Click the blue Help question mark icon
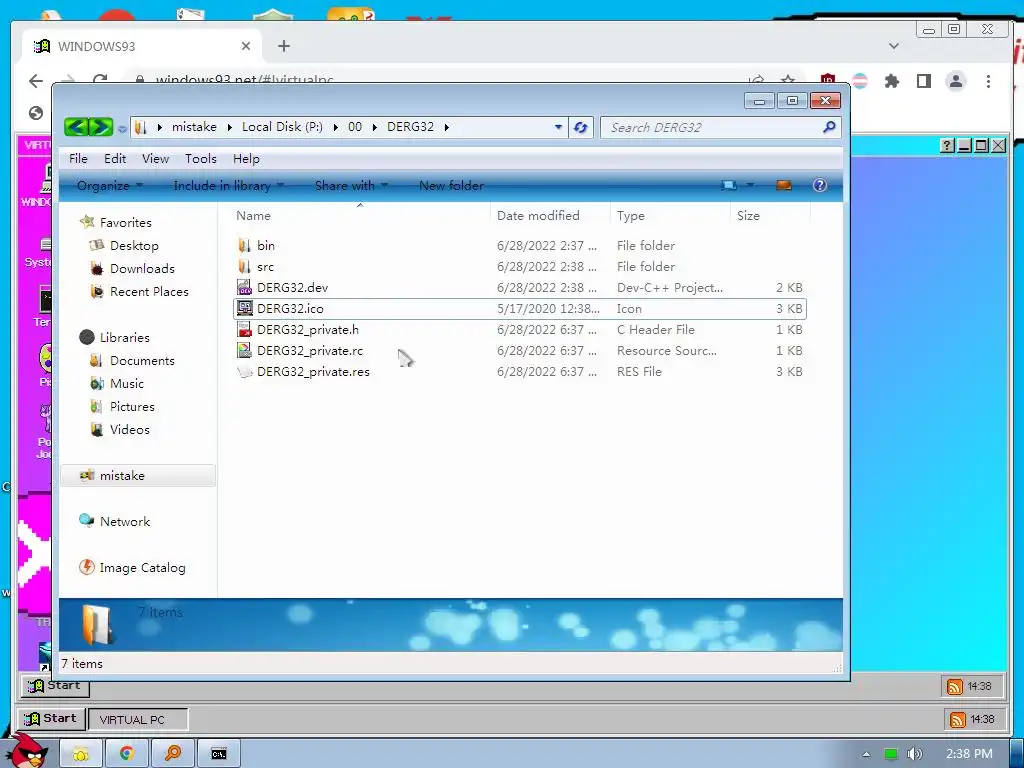Image resolution: width=1024 pixels, height=768 pixels. point(820,185)
